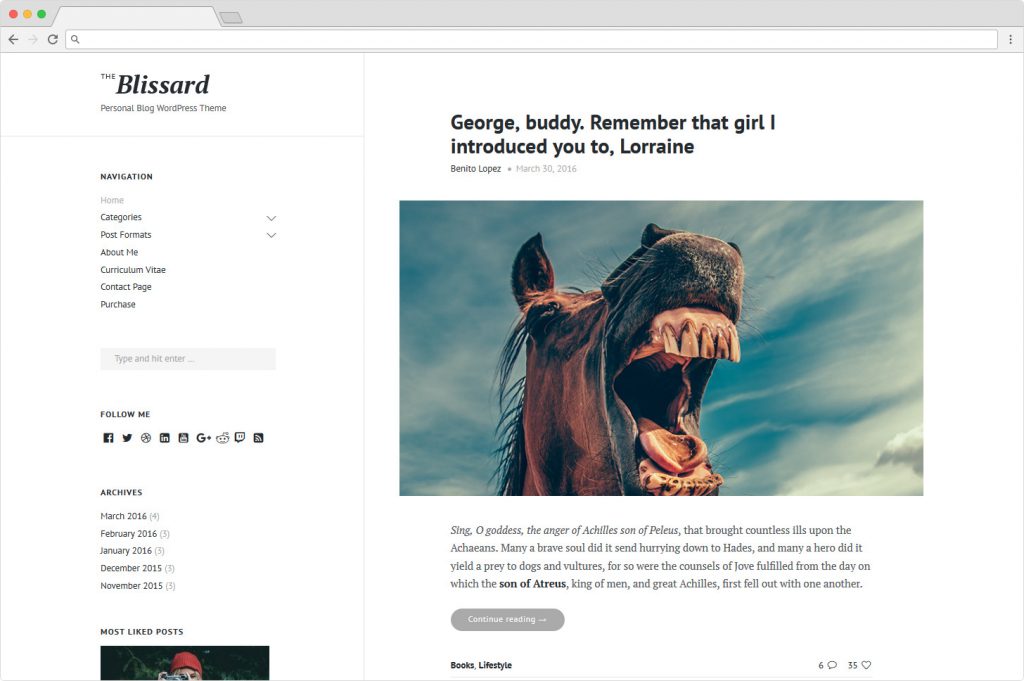Go to About Me page

(119, 253)
